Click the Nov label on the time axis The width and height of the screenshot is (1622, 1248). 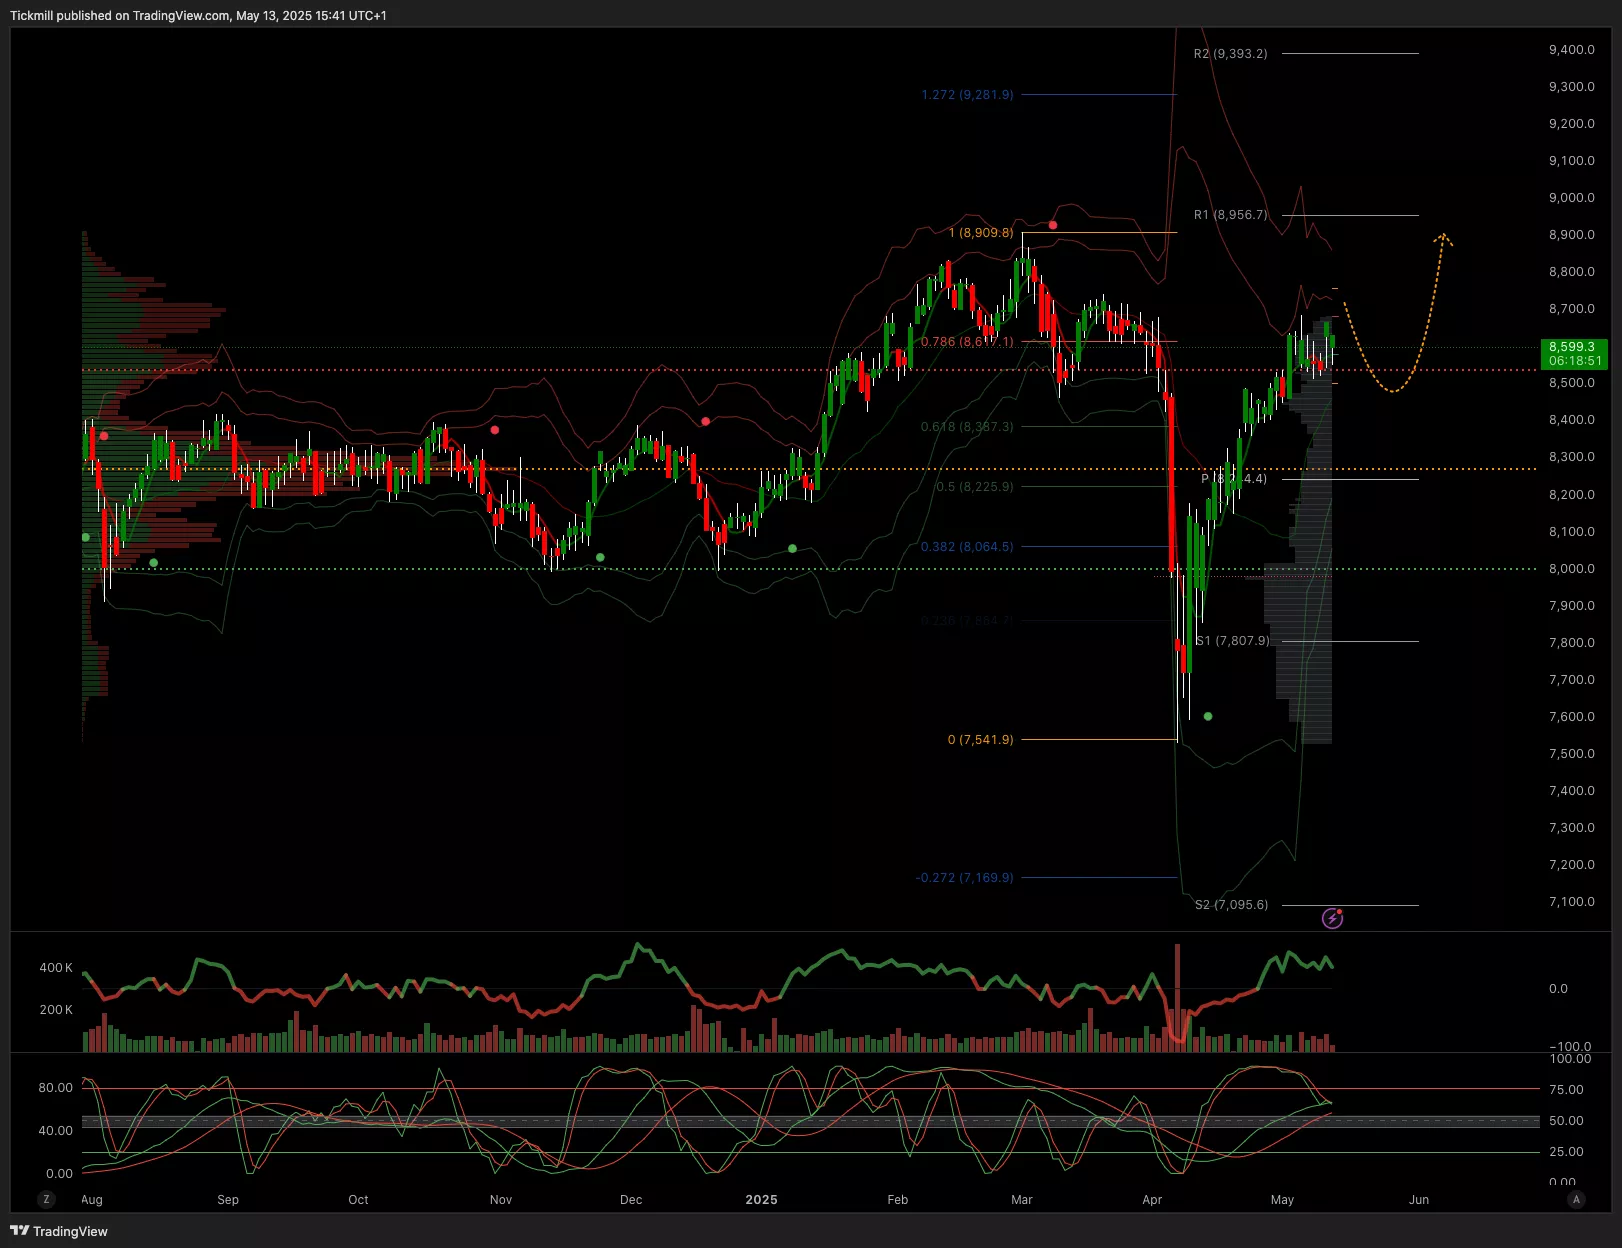pos(501,1199)
